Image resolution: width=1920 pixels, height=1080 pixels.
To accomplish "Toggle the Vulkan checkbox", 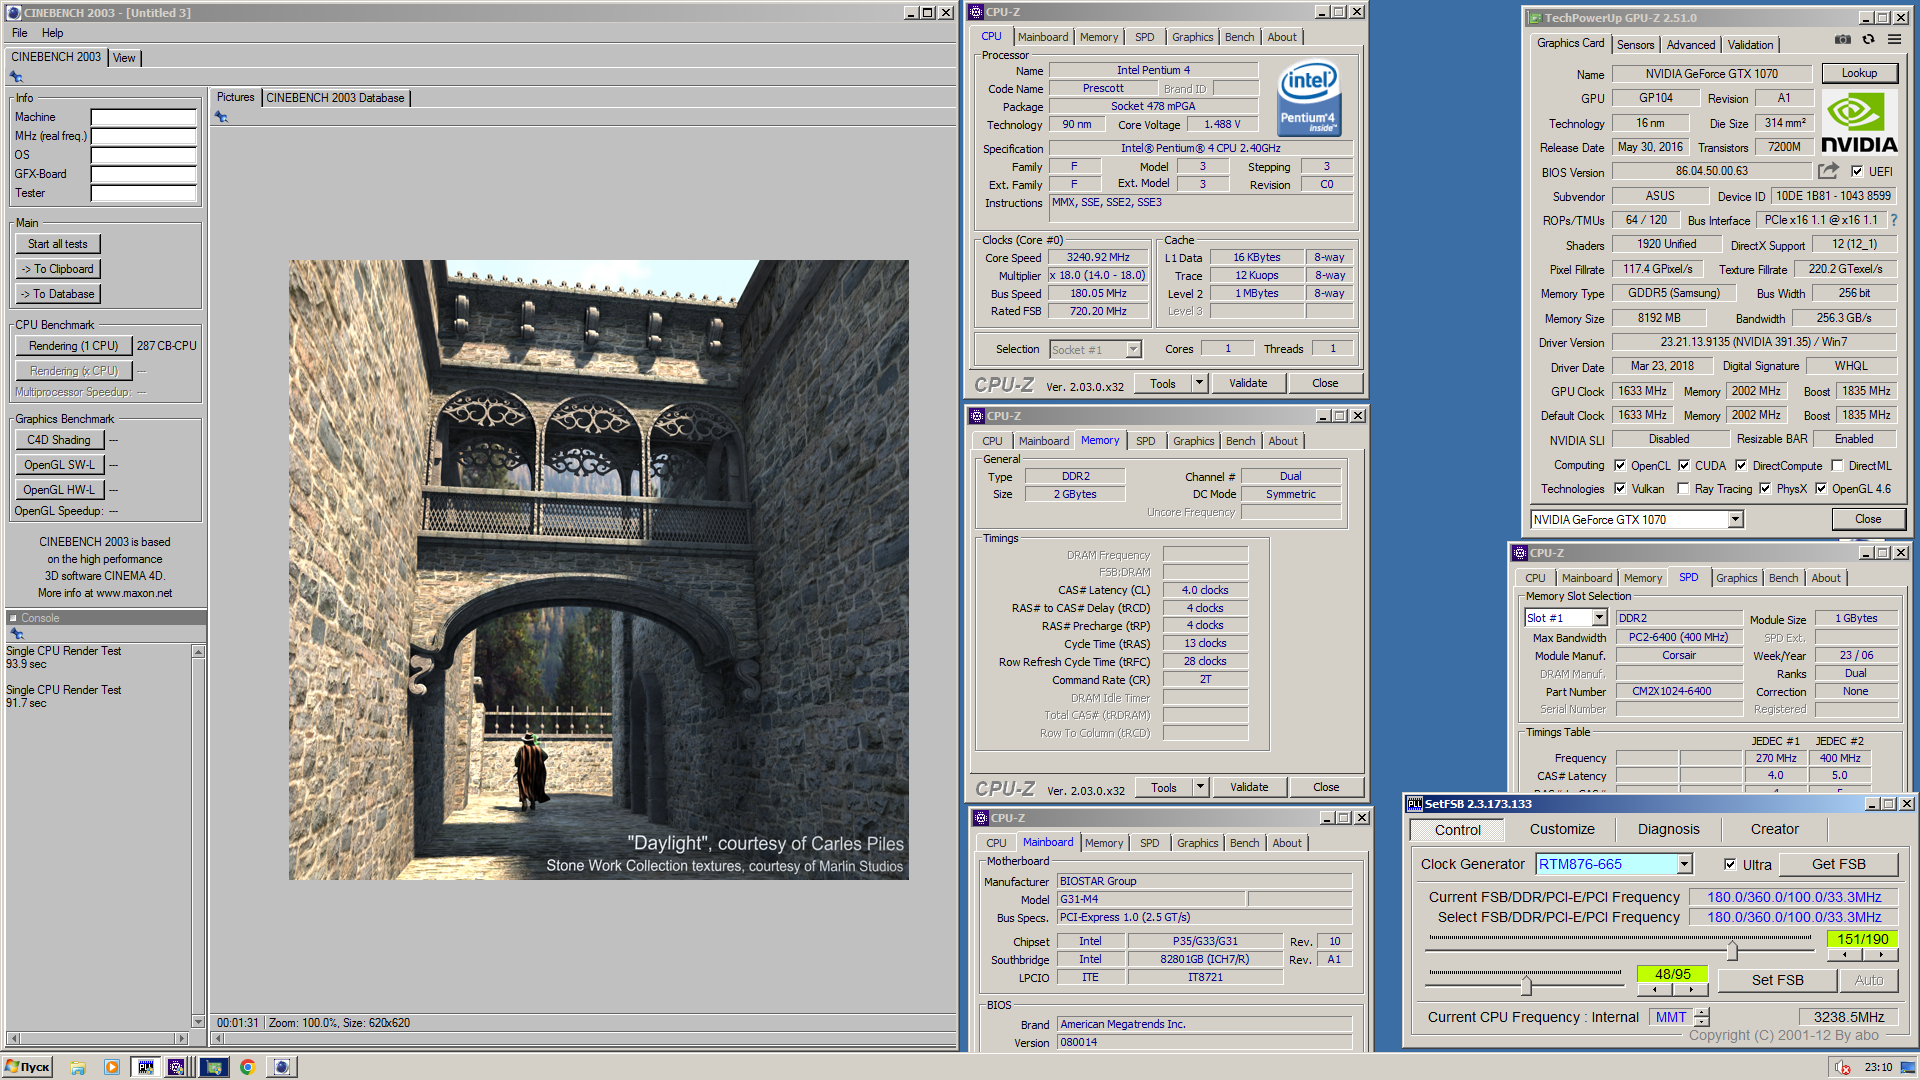I will tap(1620, 489).
